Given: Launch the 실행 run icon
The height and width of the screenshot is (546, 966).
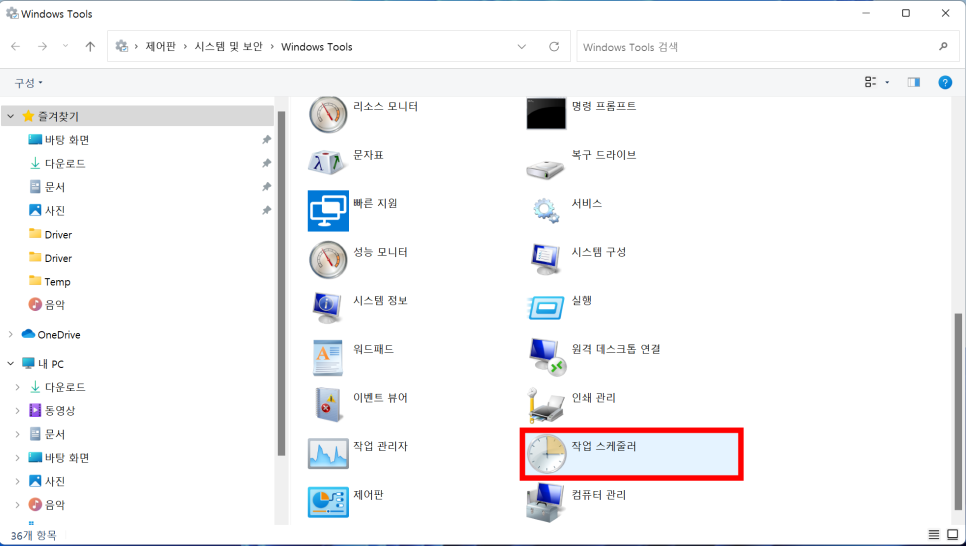Looking at the screenshot, I should (x=546, y=308).
